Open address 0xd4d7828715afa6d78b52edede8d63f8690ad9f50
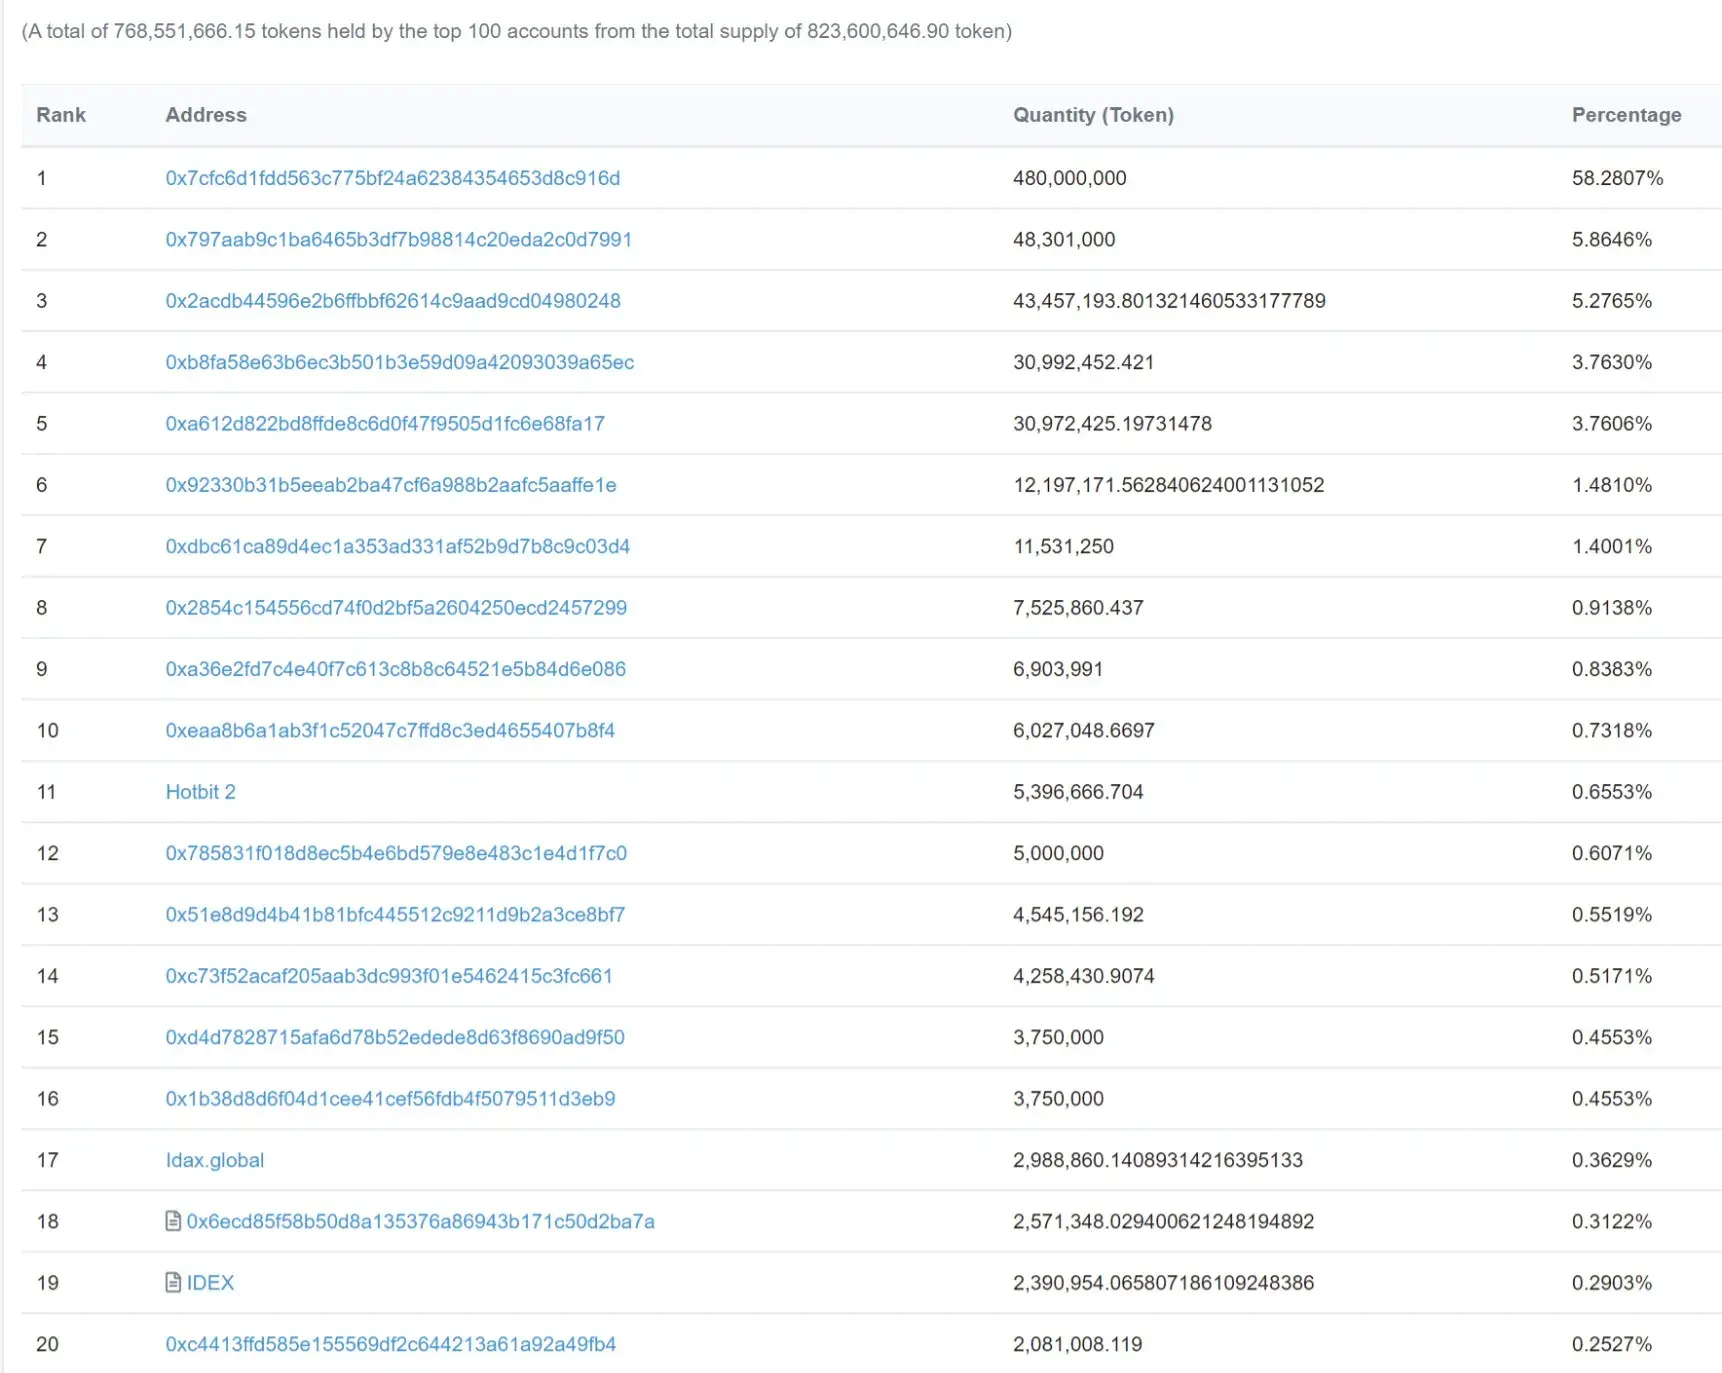This screenshot has width=1722, height=1373. (x=395, y=1037)
